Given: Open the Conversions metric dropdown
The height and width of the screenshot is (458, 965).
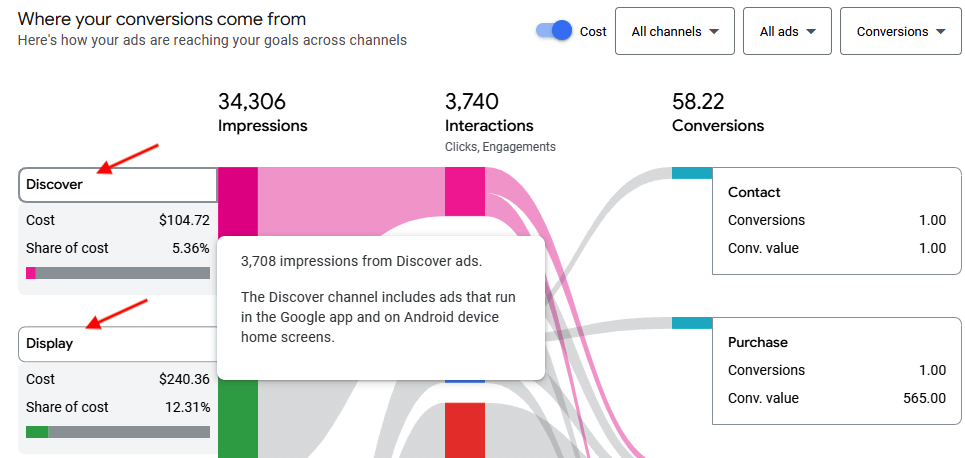Looking at the screenshot, I should click(x=900, y=32).
